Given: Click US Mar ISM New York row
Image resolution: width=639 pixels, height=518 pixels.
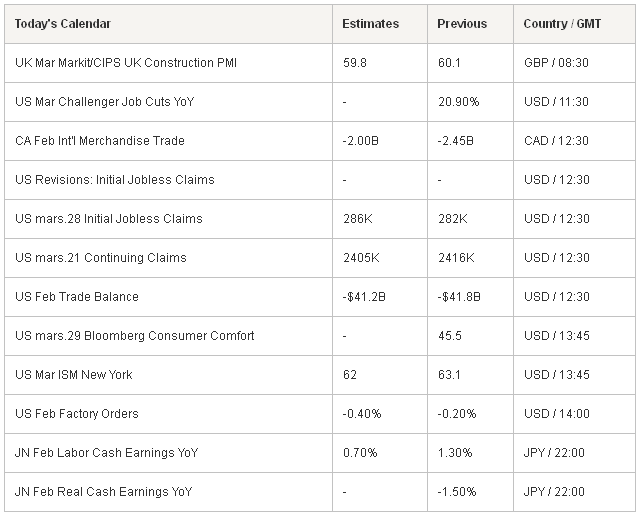Looking at the screenshot, I should 320,375.
